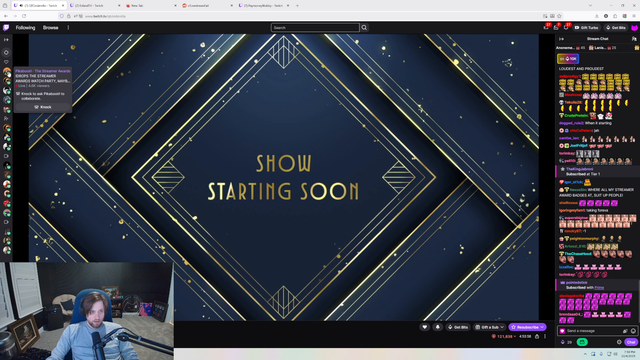Open Pikabooirl channel from the popup
The image size is (640, 360).
[43, 71]
